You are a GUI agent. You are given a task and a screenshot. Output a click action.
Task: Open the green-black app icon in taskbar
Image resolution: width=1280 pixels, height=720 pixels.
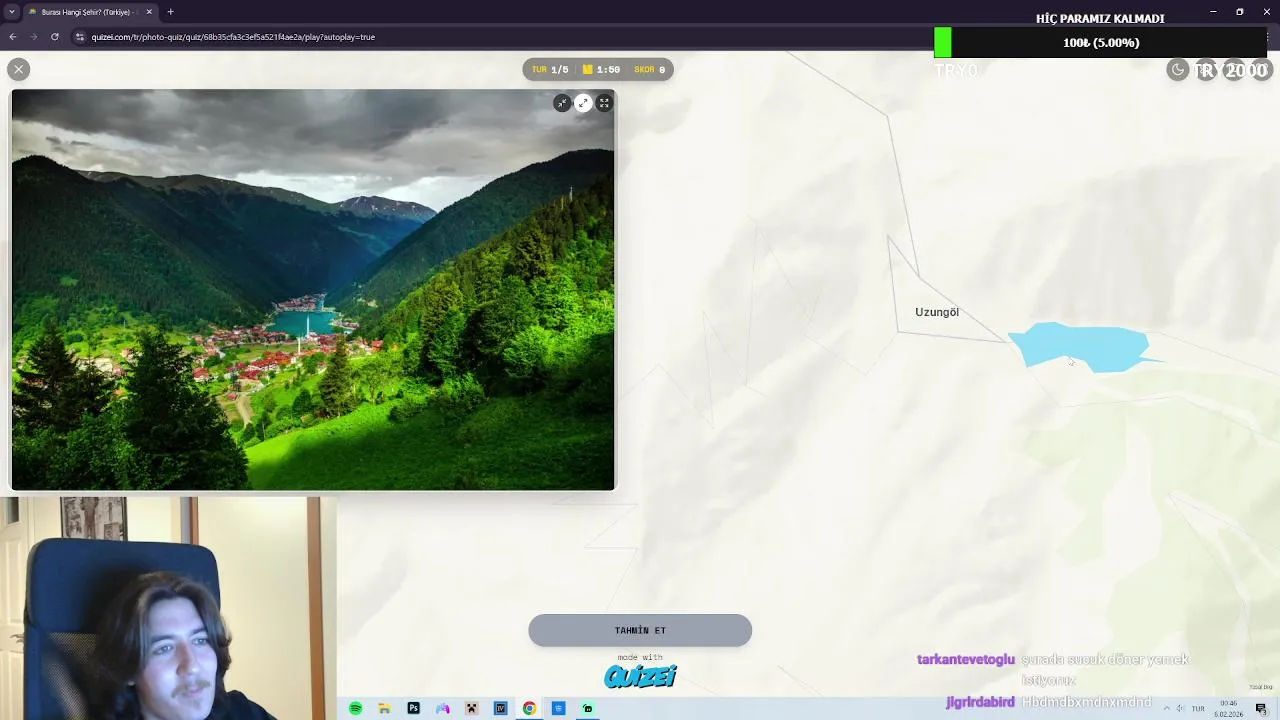click(x=587, y=708)
